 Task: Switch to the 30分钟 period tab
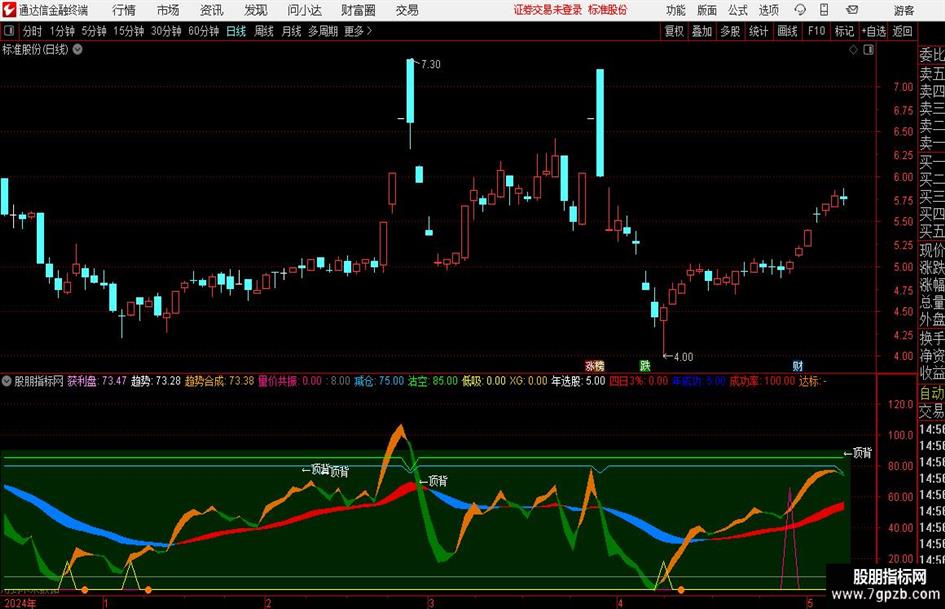coord(166,31)
